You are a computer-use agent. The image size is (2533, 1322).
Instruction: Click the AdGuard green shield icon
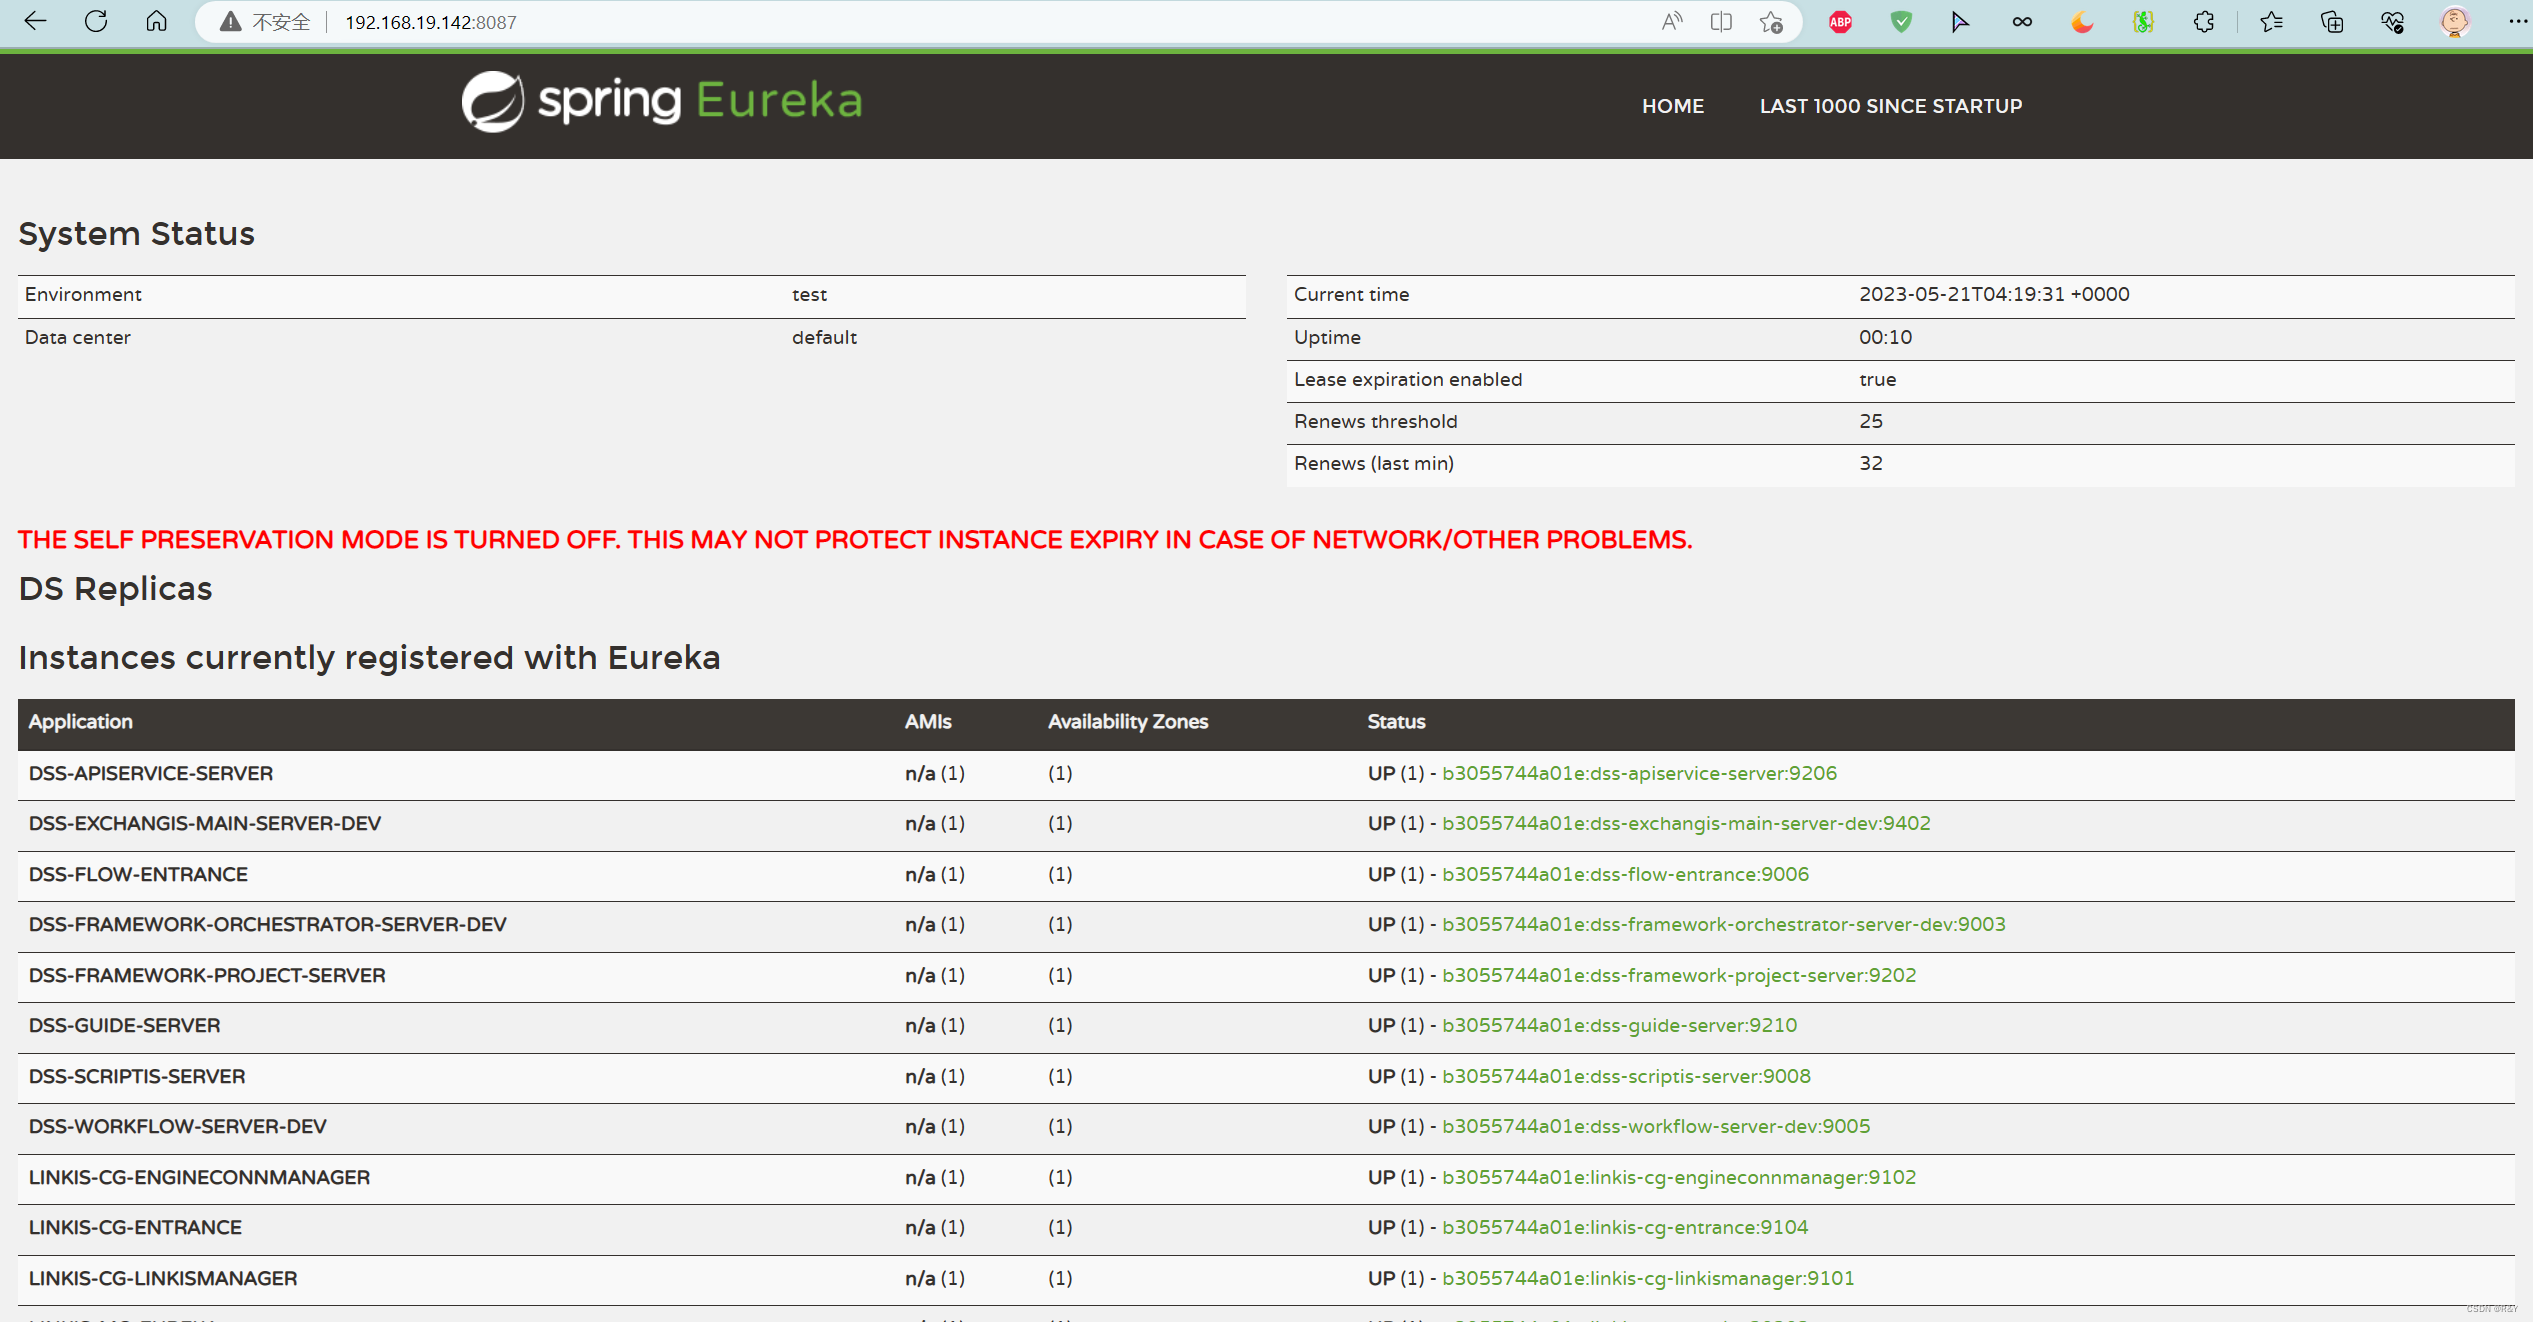[x=1901, y=22]
